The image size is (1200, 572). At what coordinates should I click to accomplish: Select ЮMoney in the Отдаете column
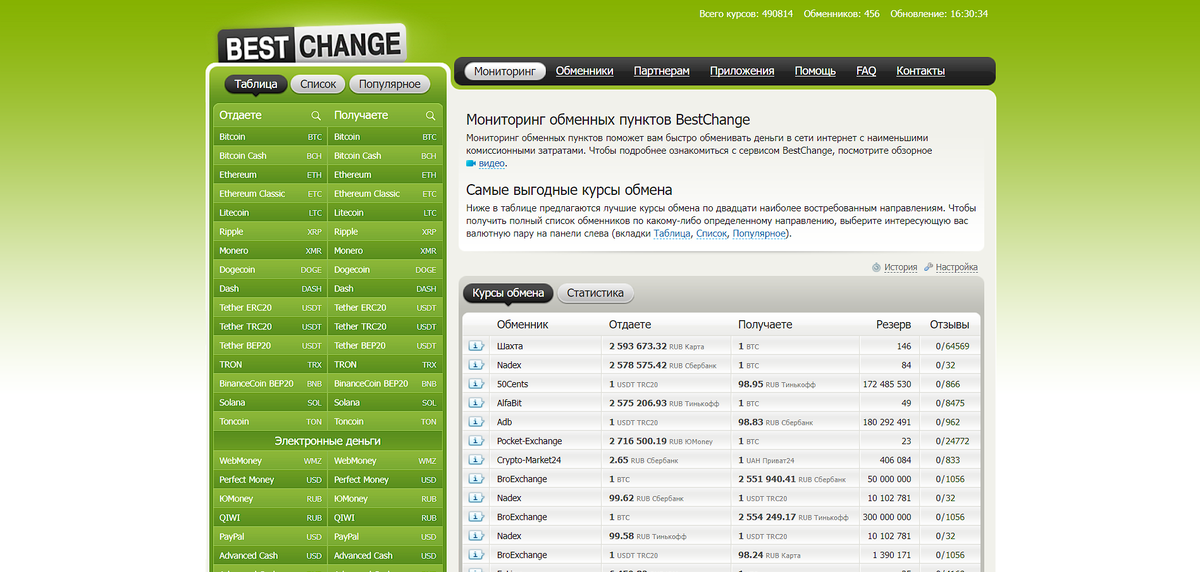click(x=270, y=499)
